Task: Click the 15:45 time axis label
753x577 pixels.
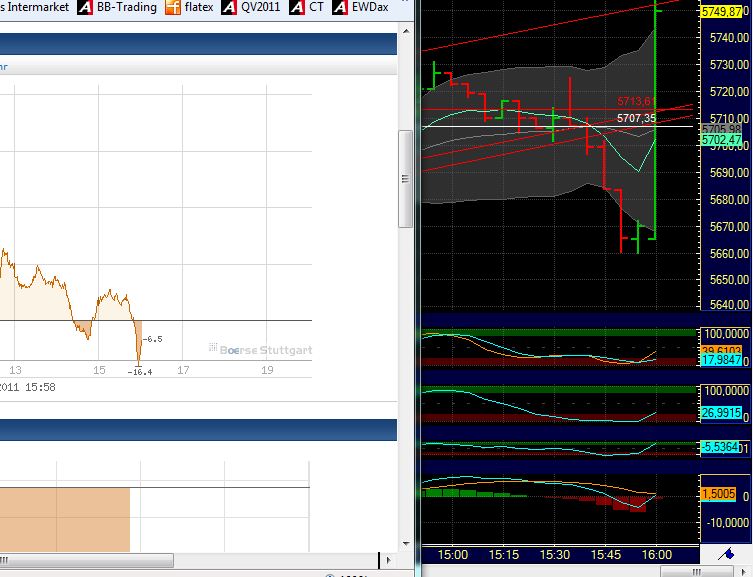Action: 606,555
